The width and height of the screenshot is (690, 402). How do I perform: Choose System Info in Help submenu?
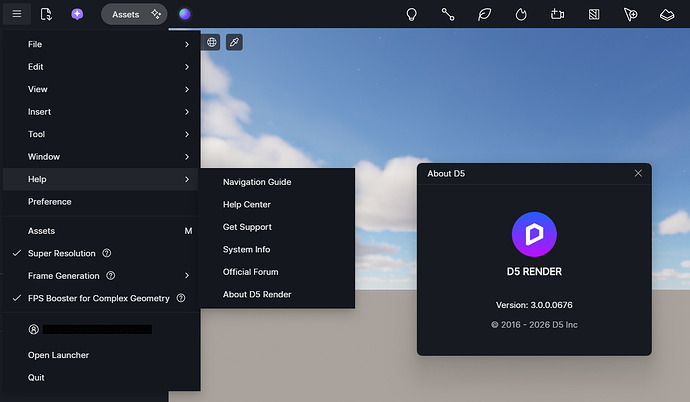(x=246, y=249)
